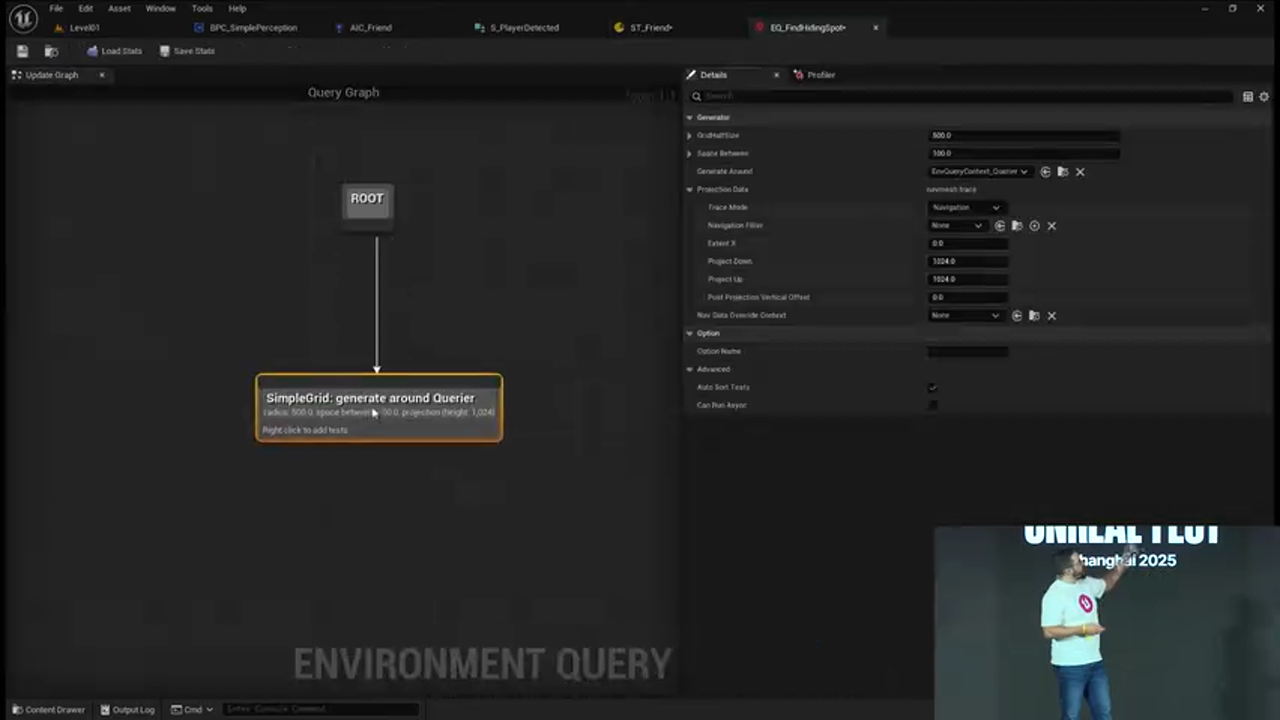Collapse the Projection Data section
The height and width of the screenshot is (720, 1280).
pos(689,189)
